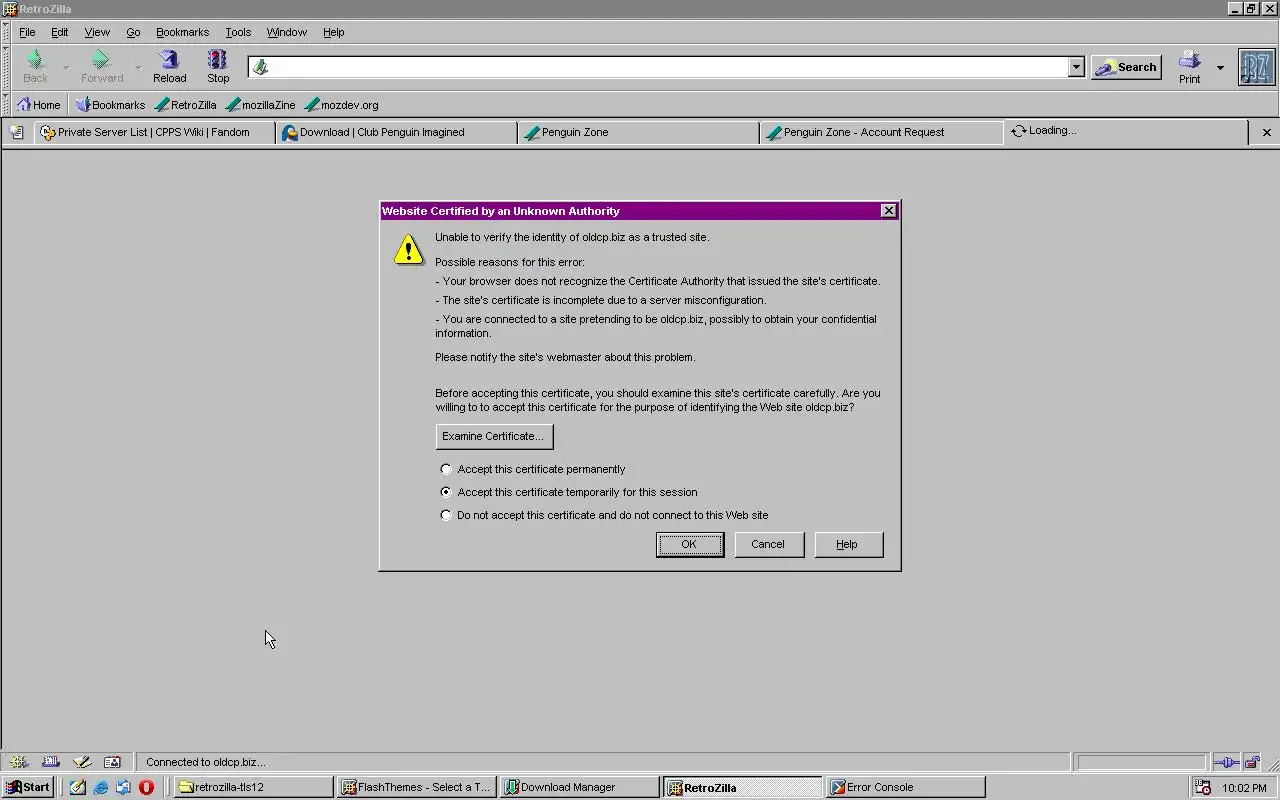Open Address Book icon in status bar
The image size is (1280, 800).
[112, 762]
